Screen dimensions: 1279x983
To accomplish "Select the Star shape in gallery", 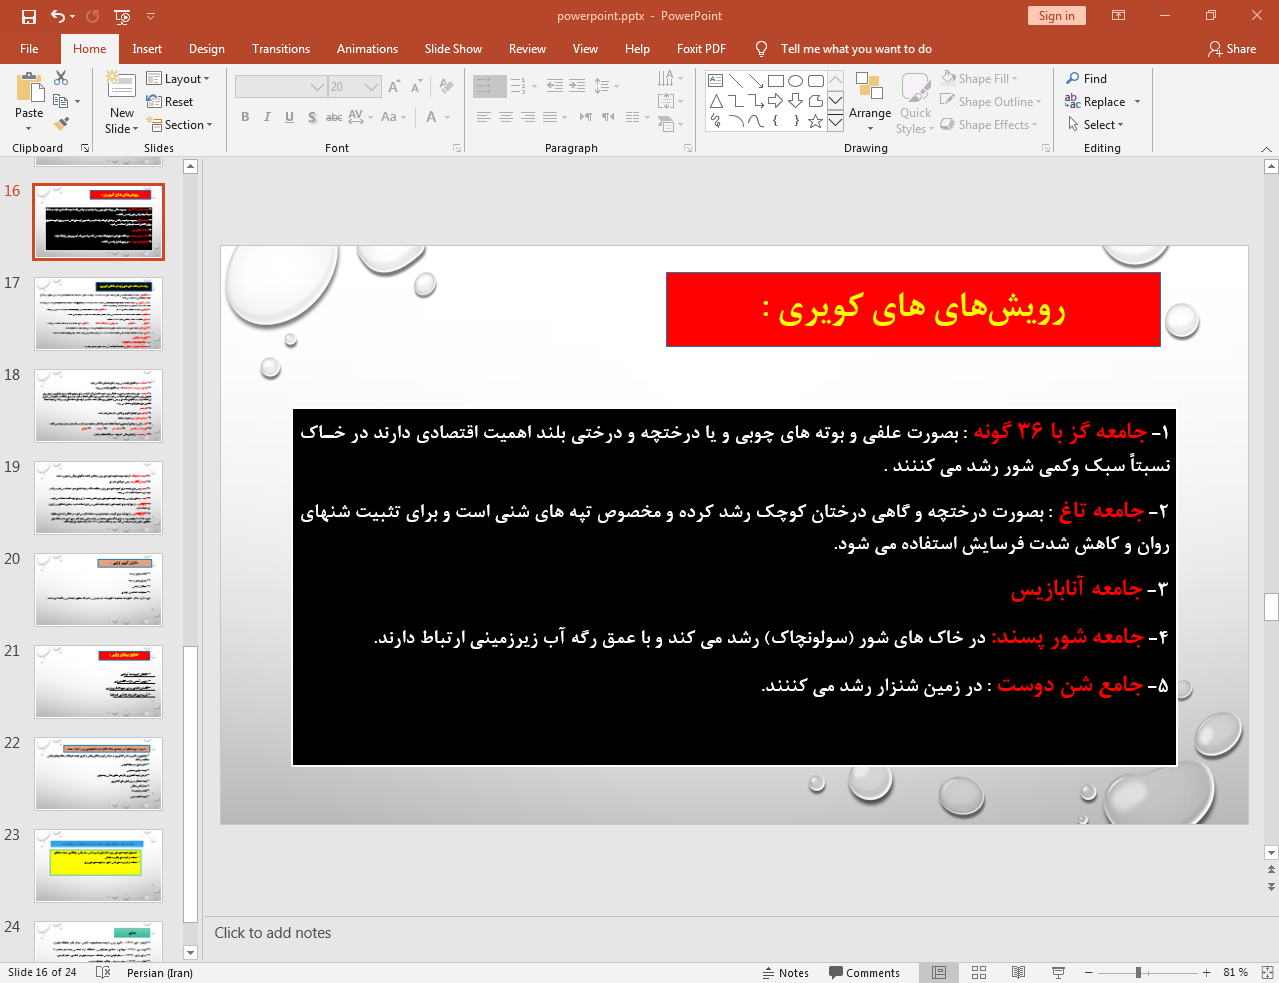I will pos(816,121).
